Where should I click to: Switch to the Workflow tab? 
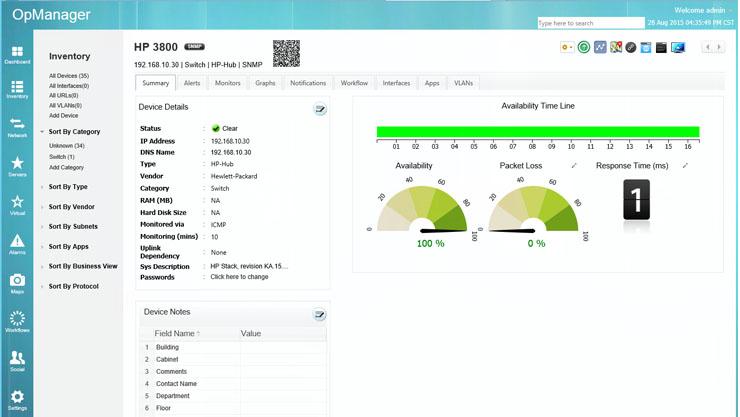pyautogui.click(x=354, y=83)
